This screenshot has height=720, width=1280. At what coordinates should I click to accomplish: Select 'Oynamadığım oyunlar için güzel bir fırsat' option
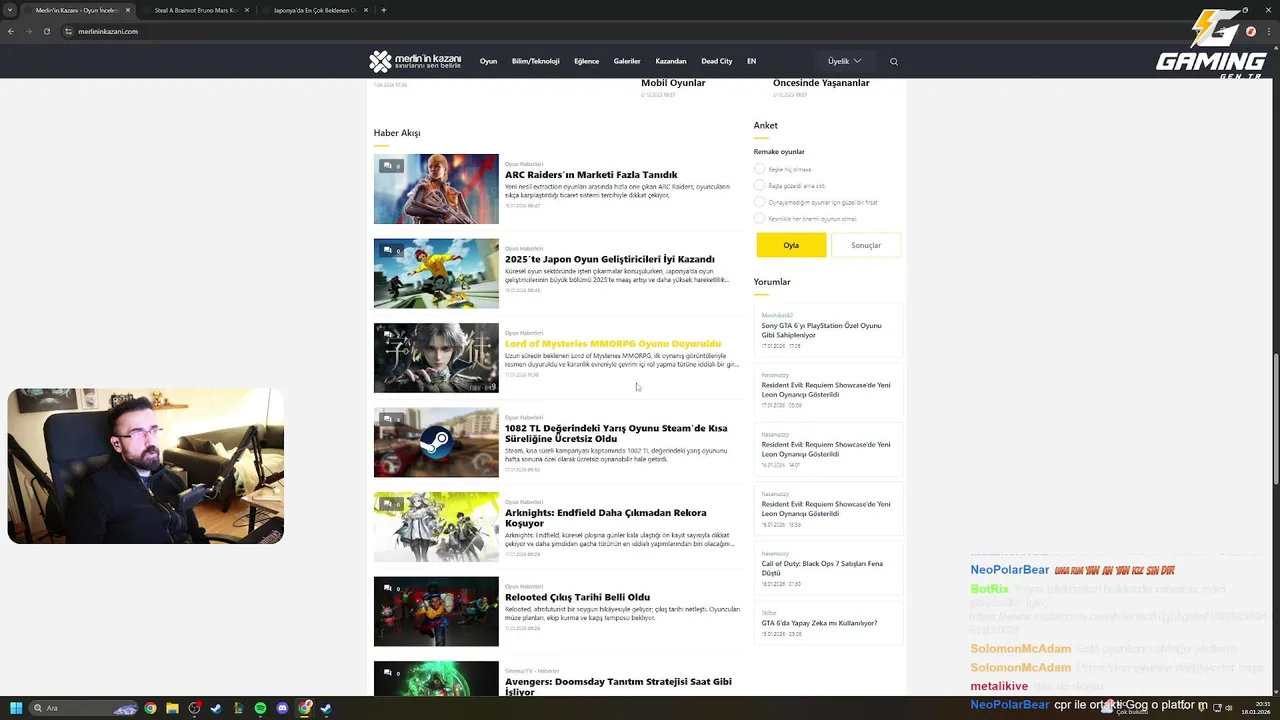[x=759, y=202]
